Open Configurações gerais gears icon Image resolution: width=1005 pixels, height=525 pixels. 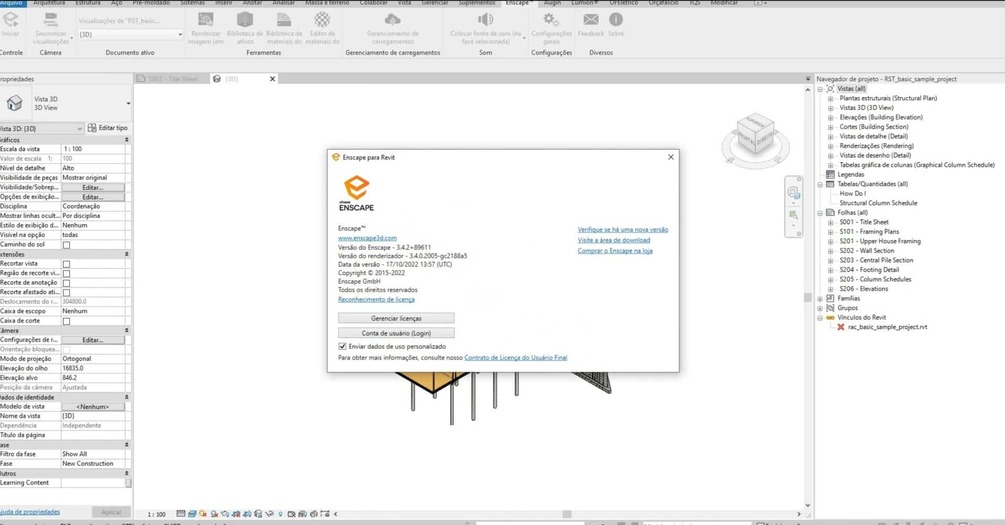tap(551, 20)
